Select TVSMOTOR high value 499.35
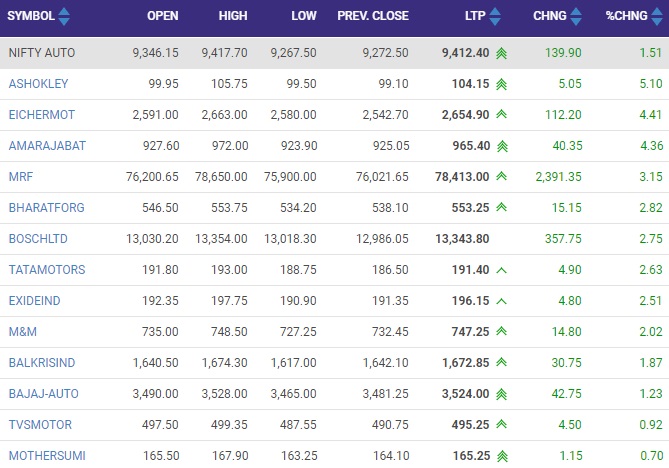Image resolution: width=669 pixels, height=468 pixels. 229,425
